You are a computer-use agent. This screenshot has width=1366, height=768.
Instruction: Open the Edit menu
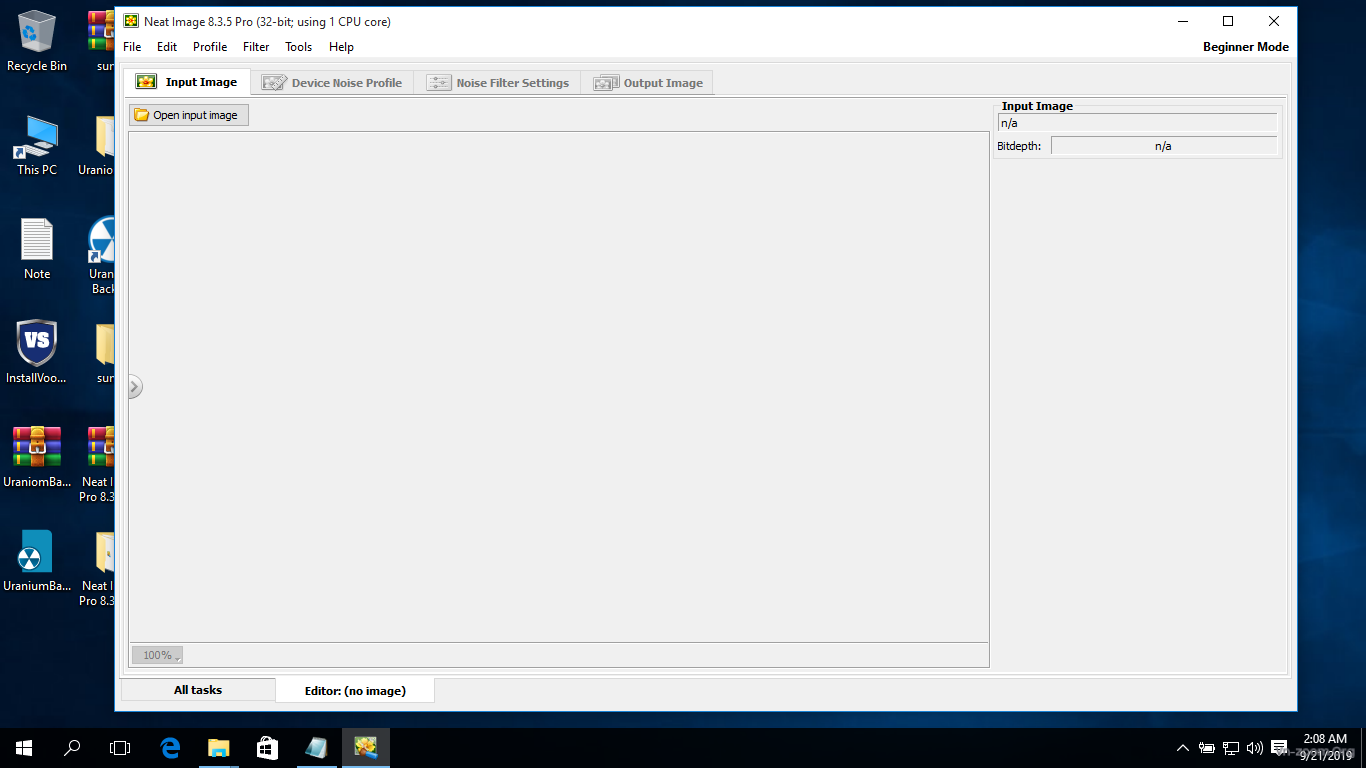167,47
